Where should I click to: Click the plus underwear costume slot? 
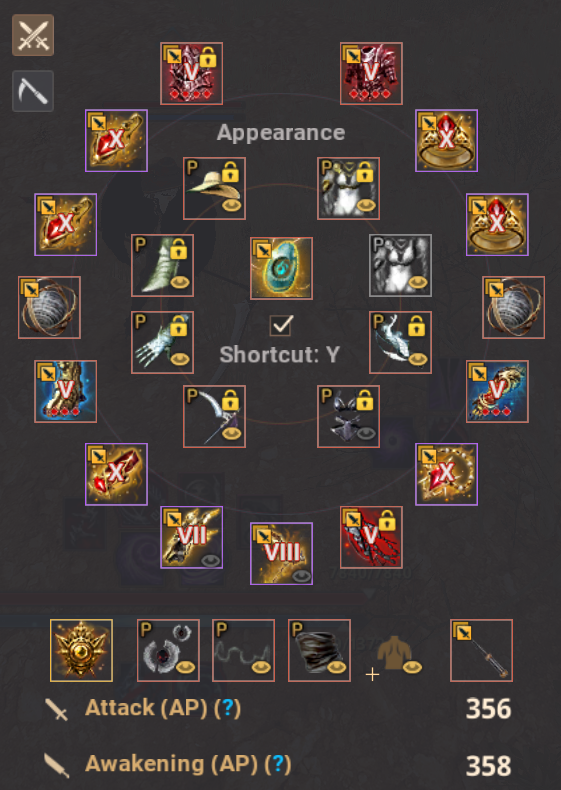394,656
